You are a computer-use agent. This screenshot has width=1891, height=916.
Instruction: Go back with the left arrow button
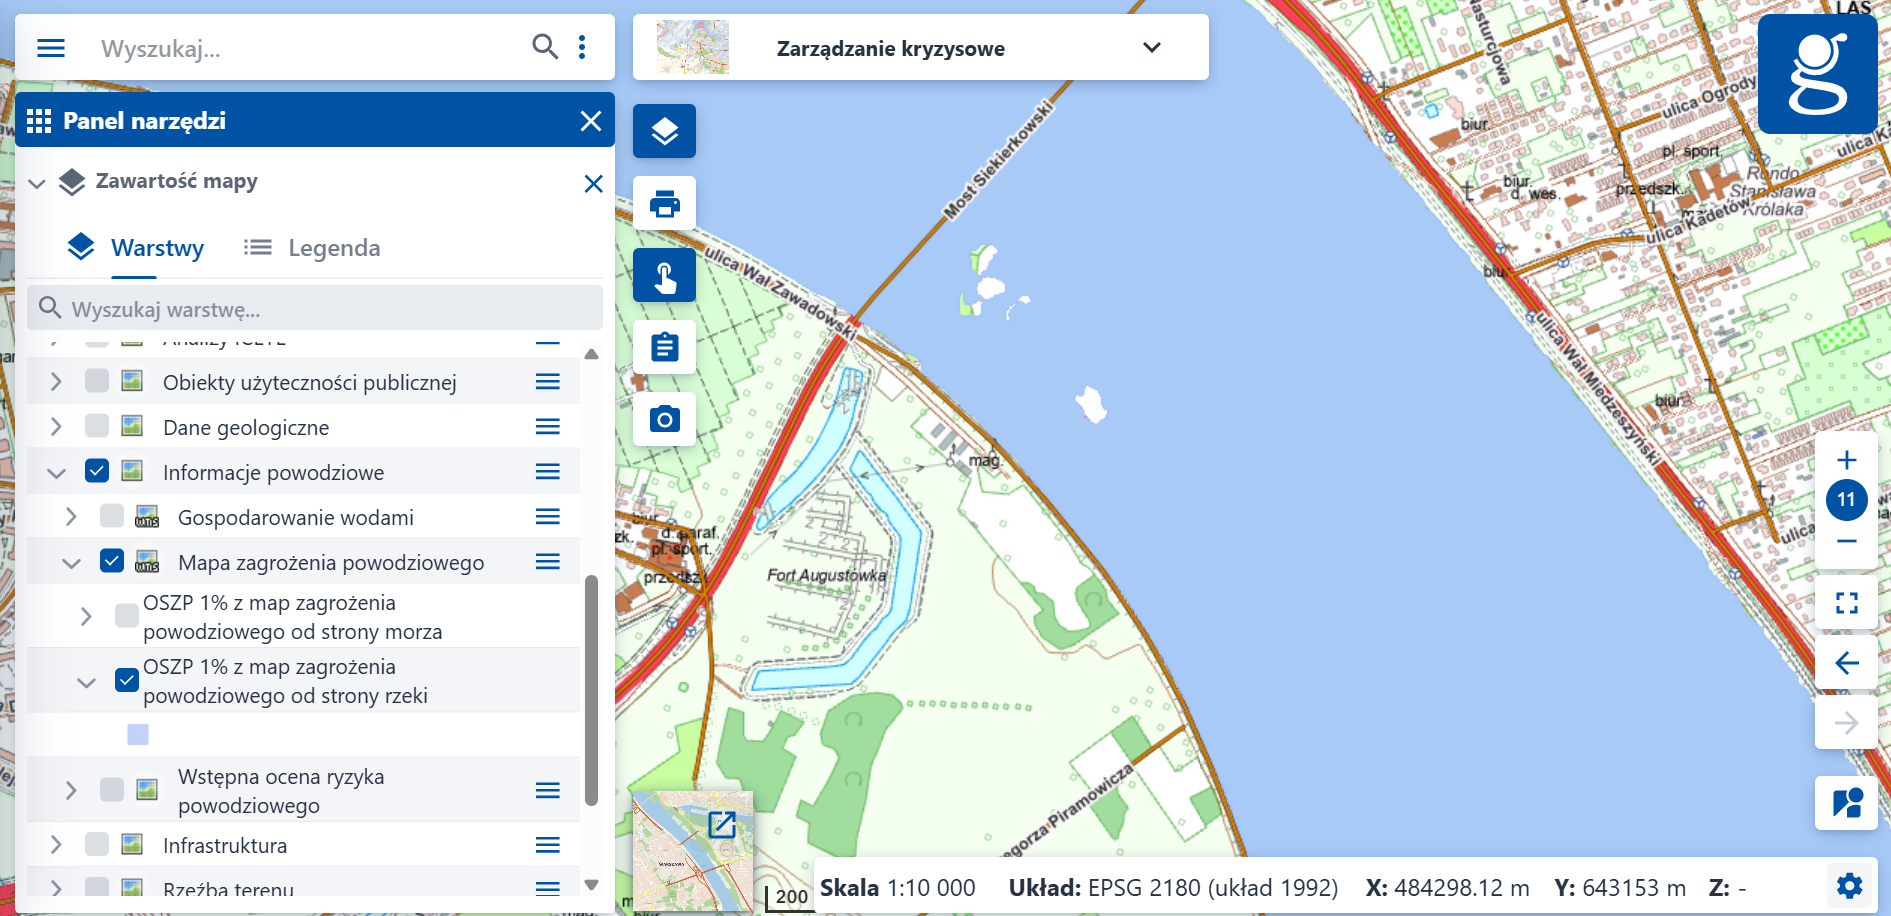coord(1846,663)
